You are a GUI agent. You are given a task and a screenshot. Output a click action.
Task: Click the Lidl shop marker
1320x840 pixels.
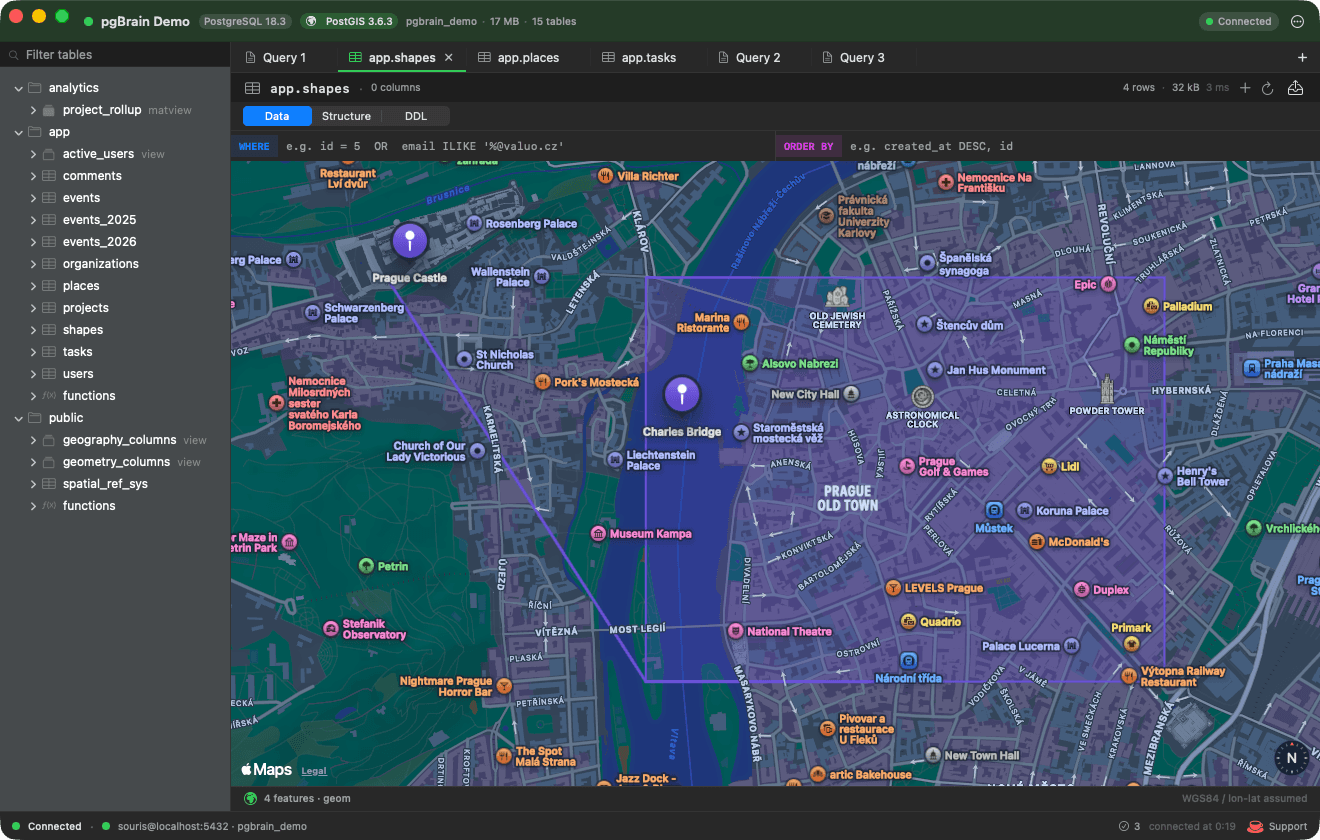[x=1048, y=466]
